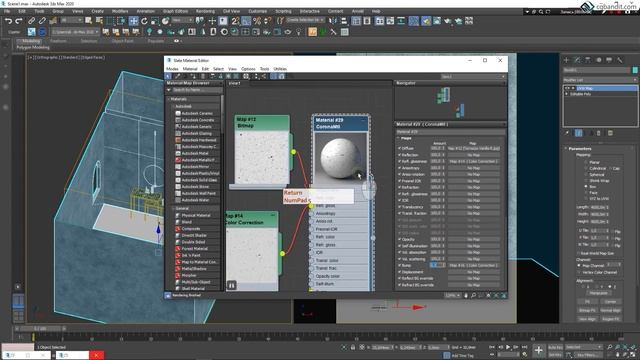Image resolution: width=640 pixels, height=360 pixels.
Task: Click the Redo arrow in main toolbar
Action: (x=19, y=21)
